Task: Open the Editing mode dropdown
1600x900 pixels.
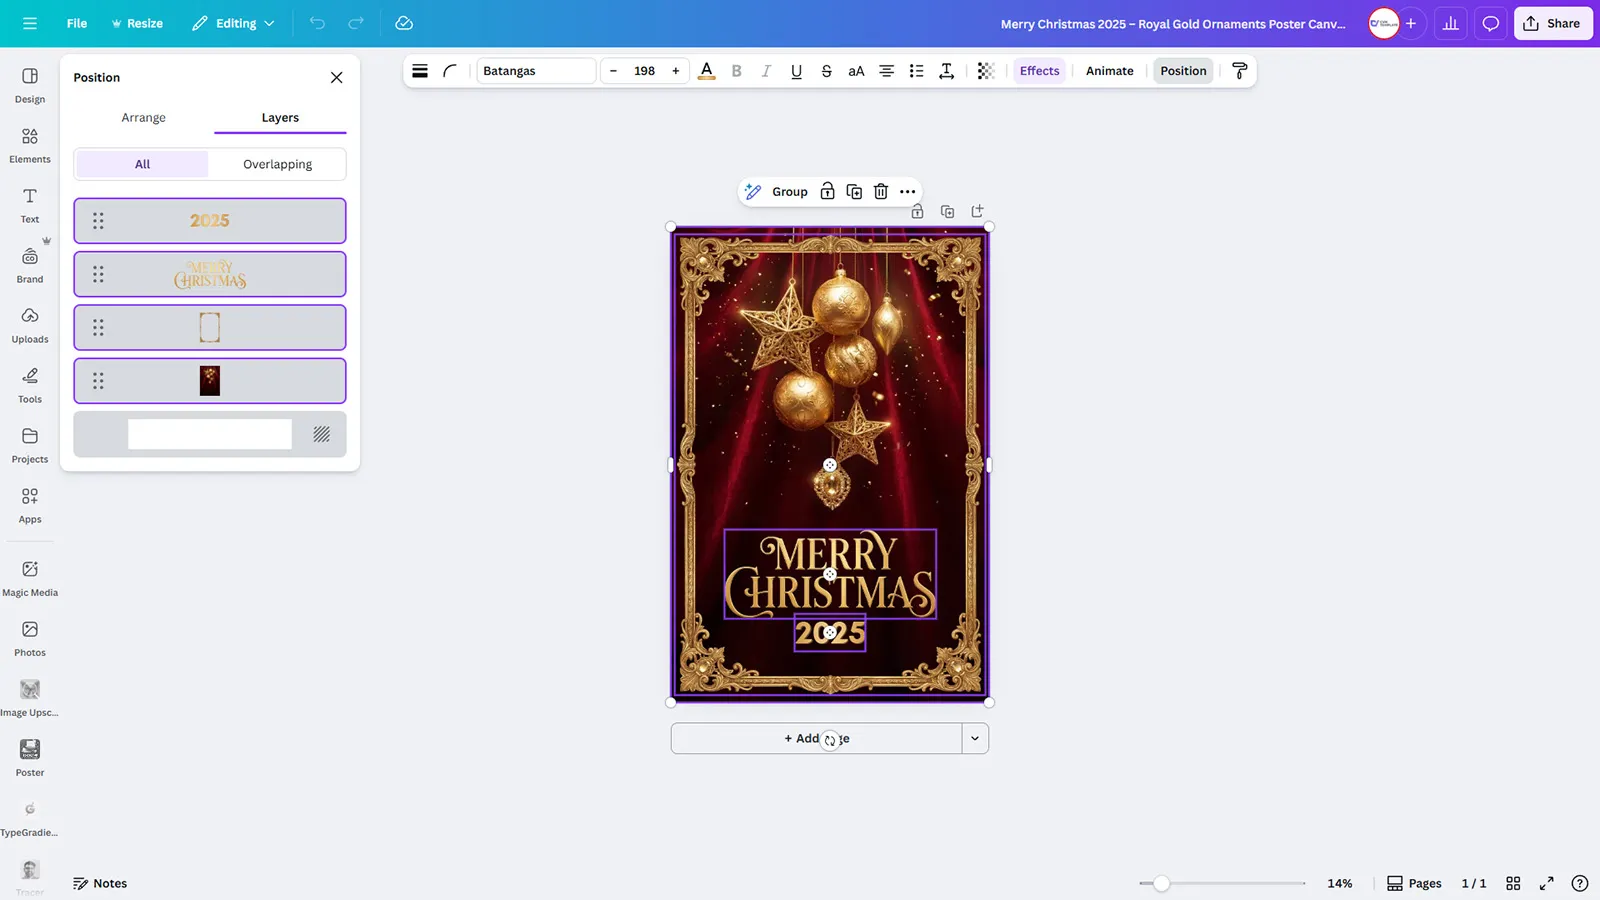Action: 232,23
